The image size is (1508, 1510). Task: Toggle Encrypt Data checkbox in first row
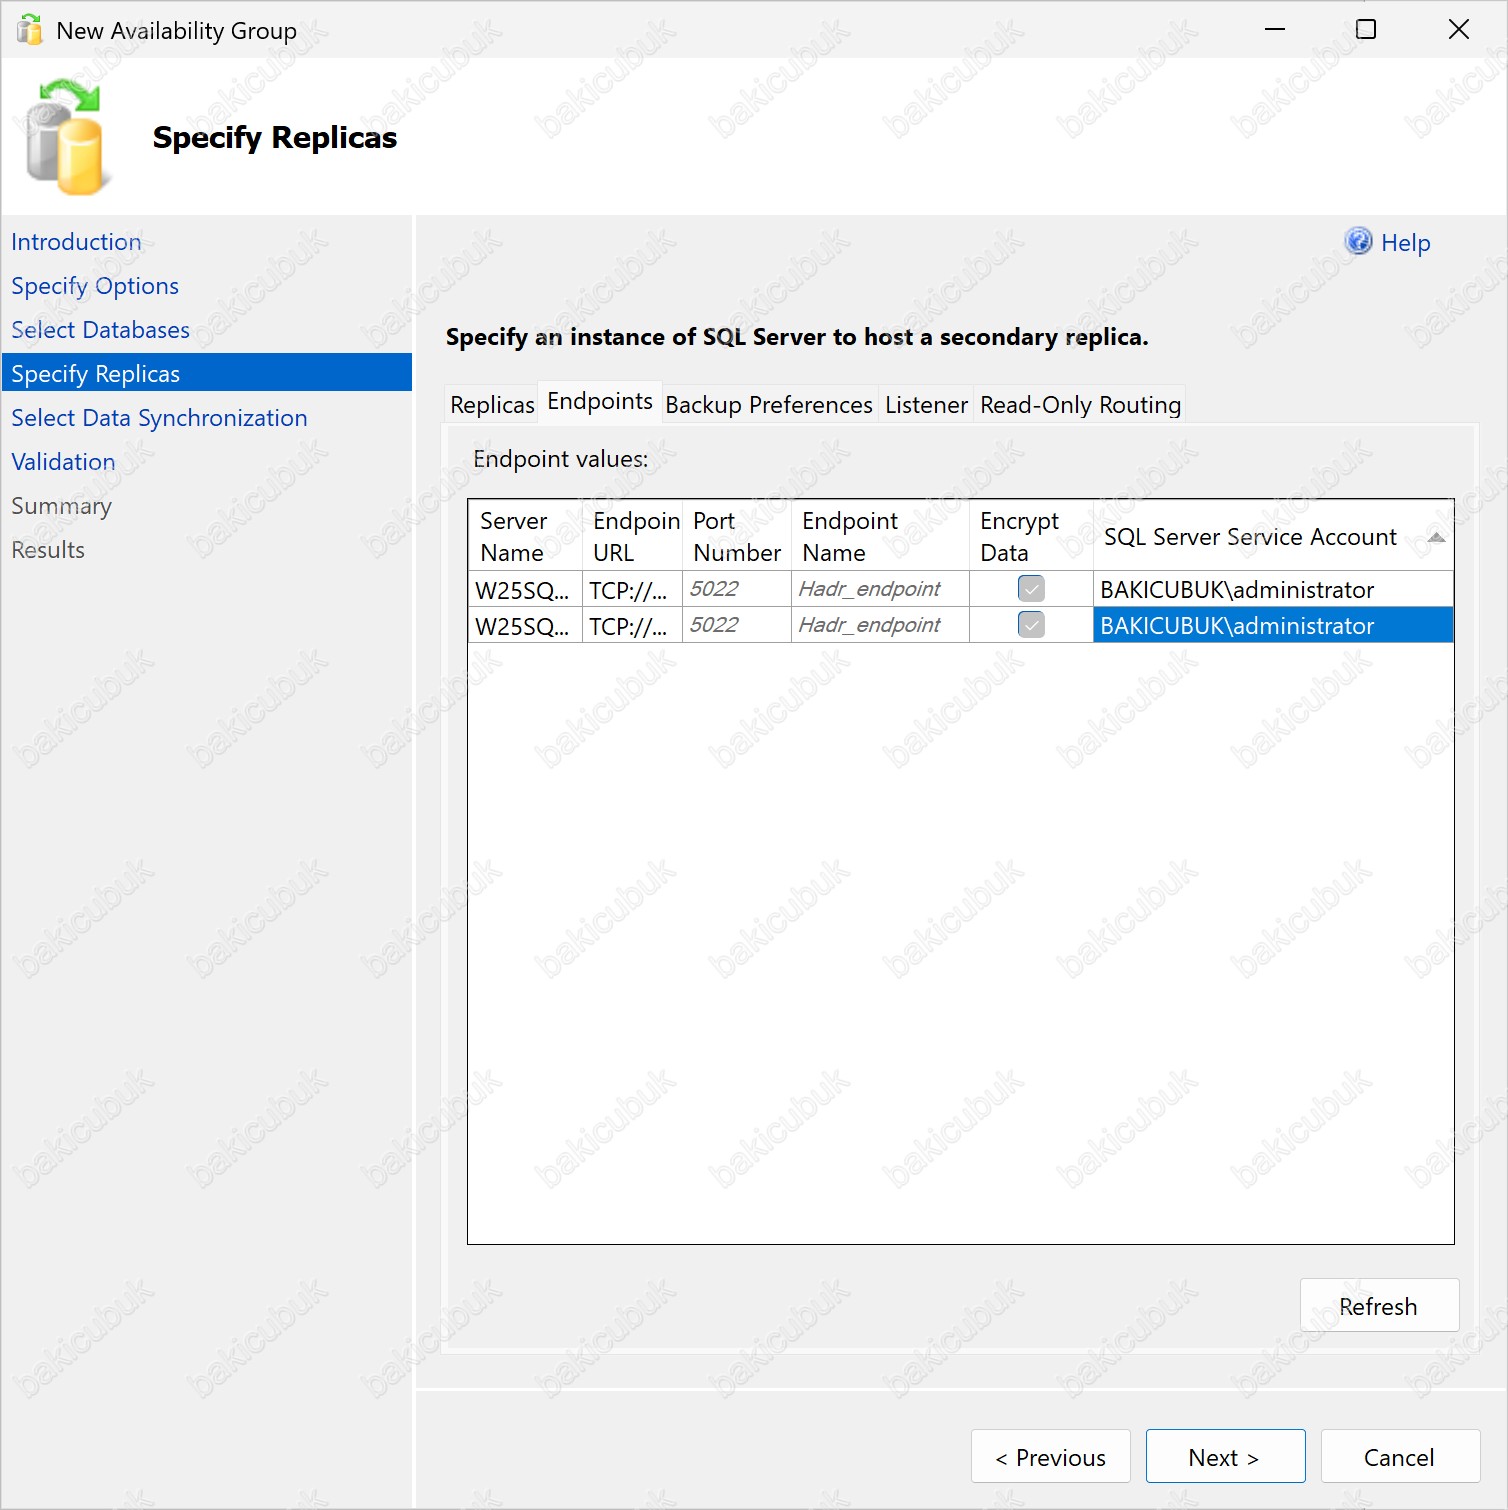[x=1030, y=589]
